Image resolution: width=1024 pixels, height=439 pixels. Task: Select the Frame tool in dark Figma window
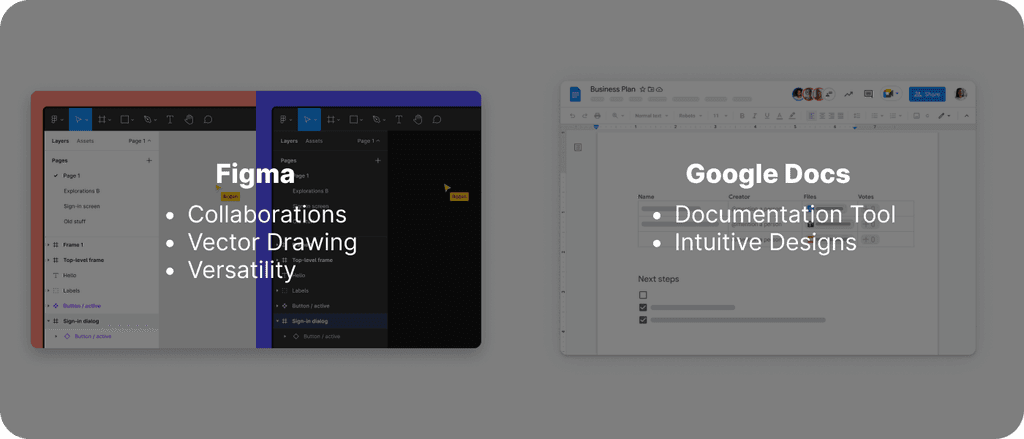click(x=333, y=120)
